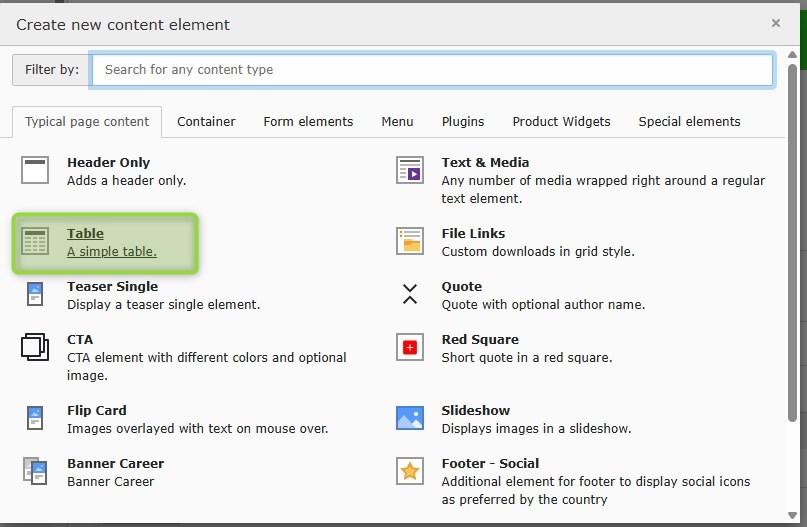Image resolution: width=807 pixels, height=527 pixels.
Task: Click the 'Slideshow' title text
Action: [x=476, y=411]
